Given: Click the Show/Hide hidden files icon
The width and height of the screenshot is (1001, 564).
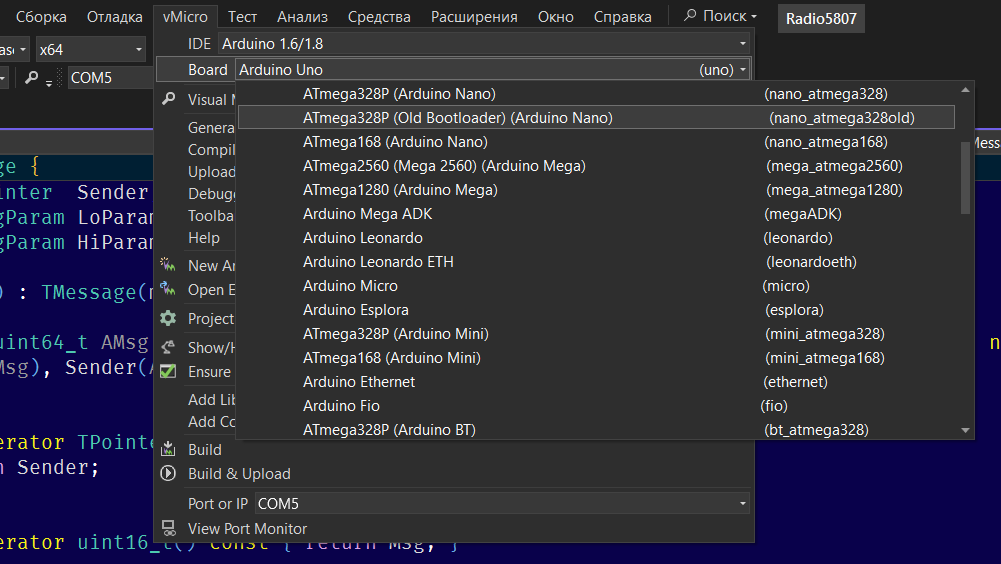Looking at the screenshot, I should (x=168, y=347).
